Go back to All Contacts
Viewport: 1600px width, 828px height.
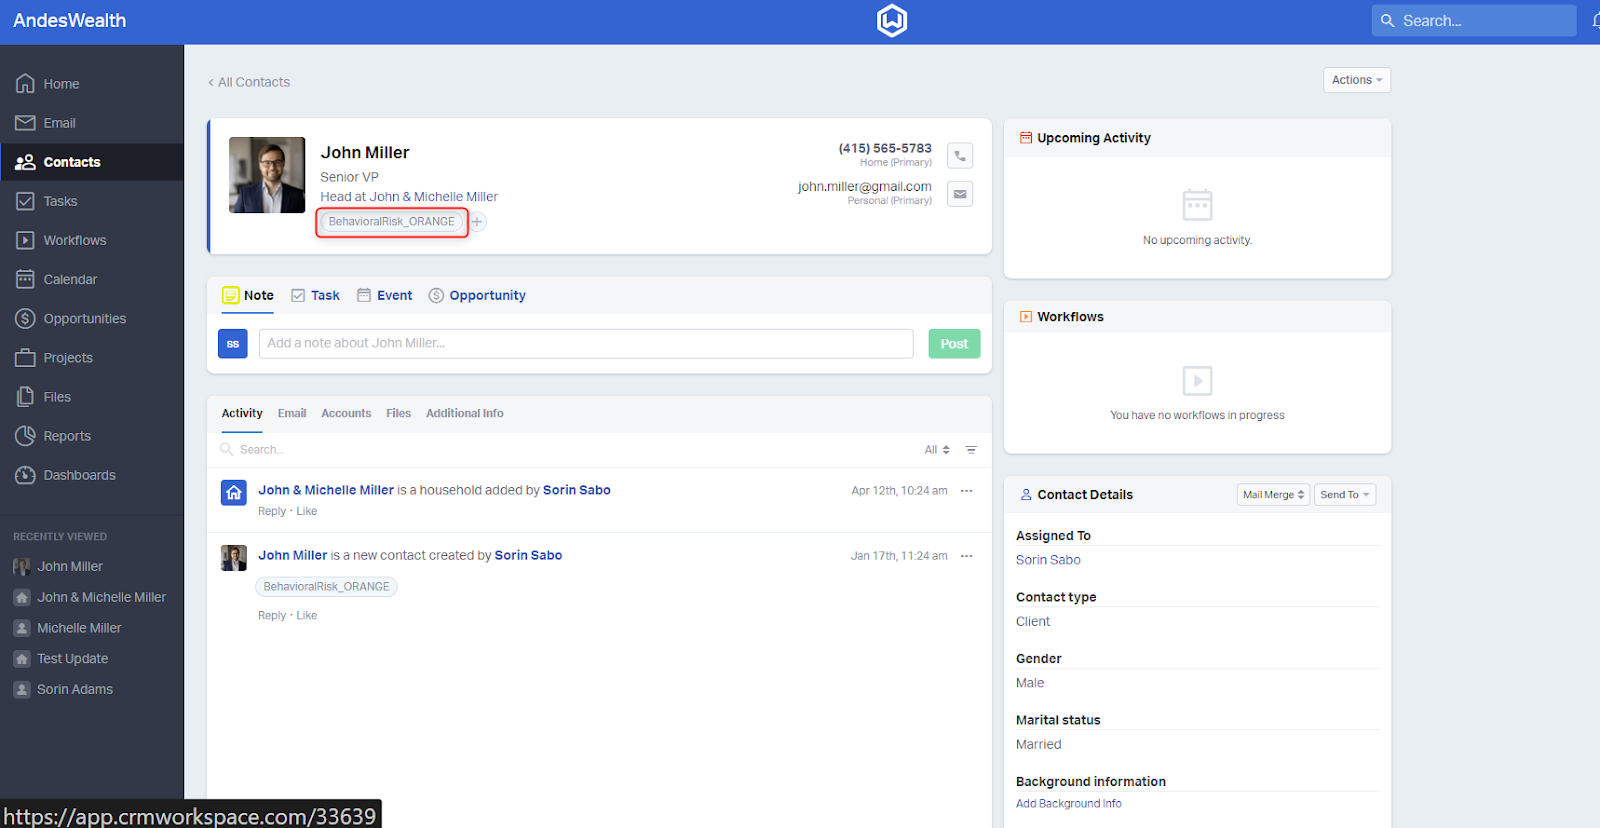(249, 82)
